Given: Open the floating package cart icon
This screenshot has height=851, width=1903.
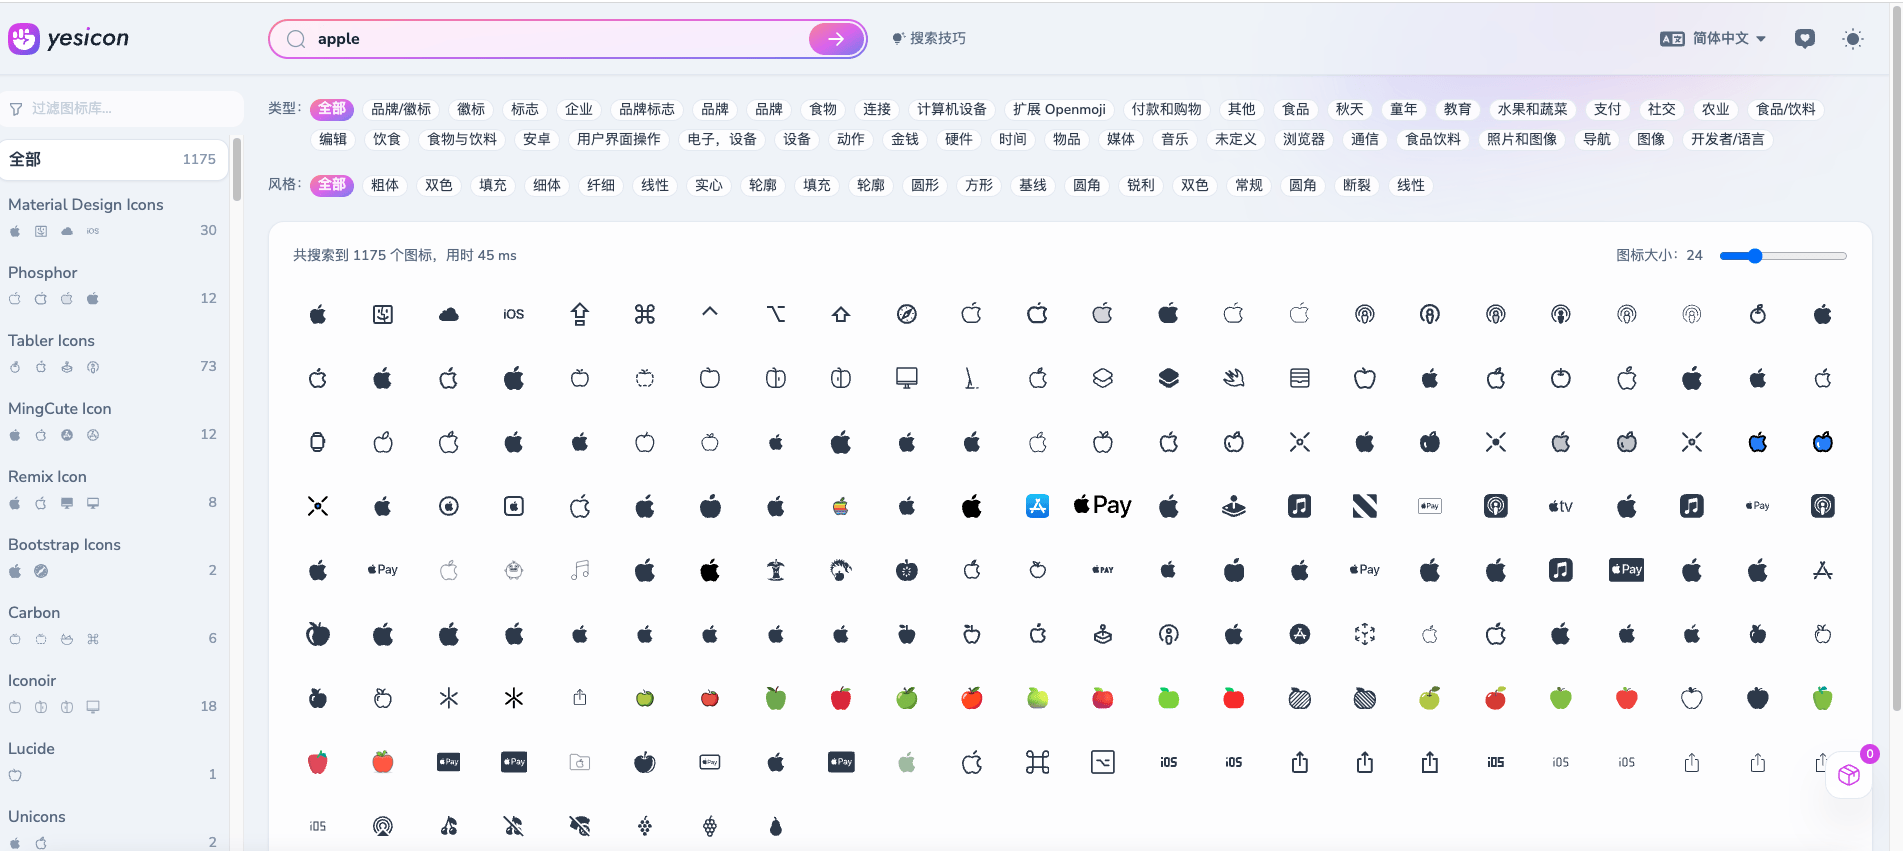Looking at the screenshot, I should 1849,775.
